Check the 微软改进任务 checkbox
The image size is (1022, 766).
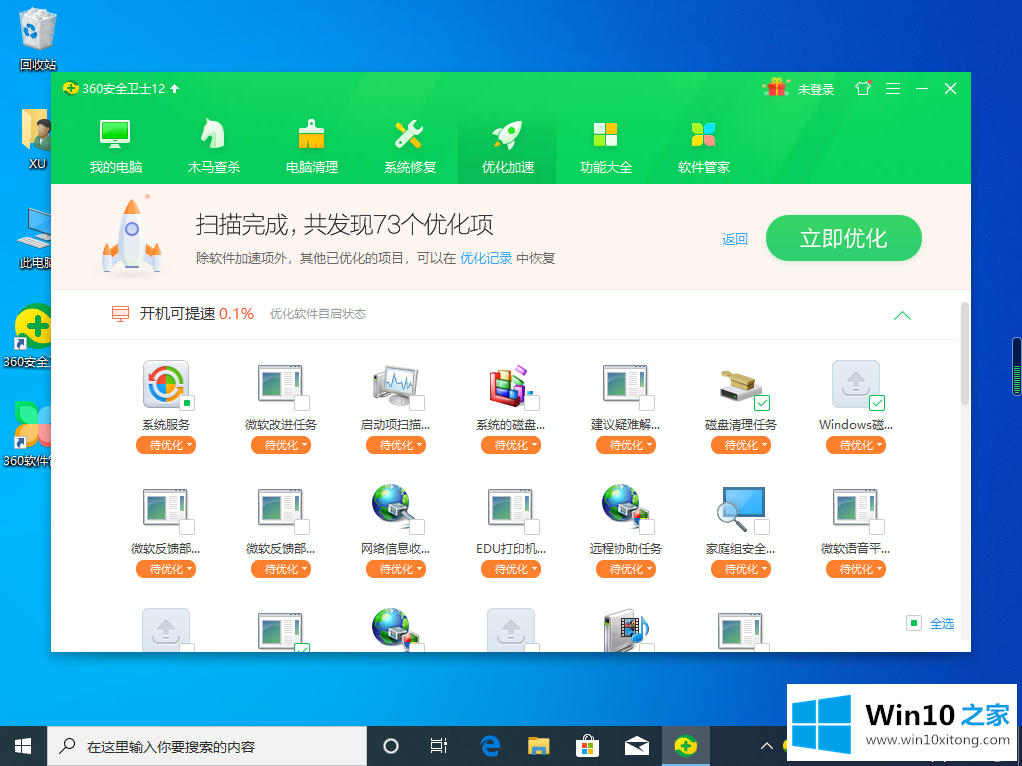click(x=302, y=402)
